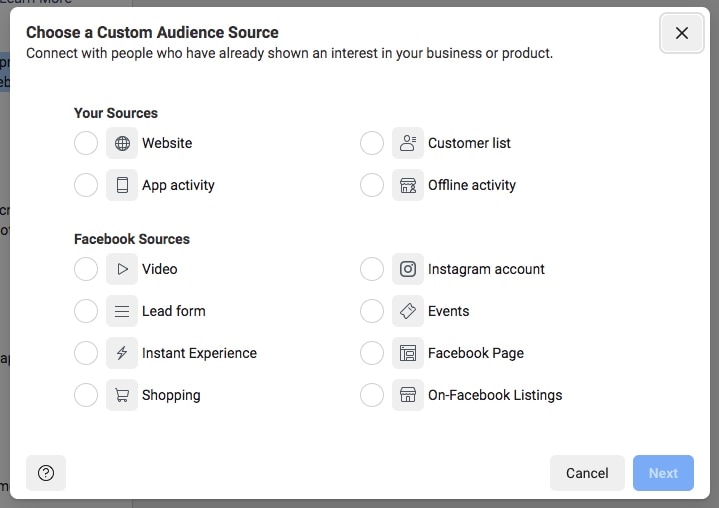
Task: Select the Website radio button
Action: (x=86, y=143)
